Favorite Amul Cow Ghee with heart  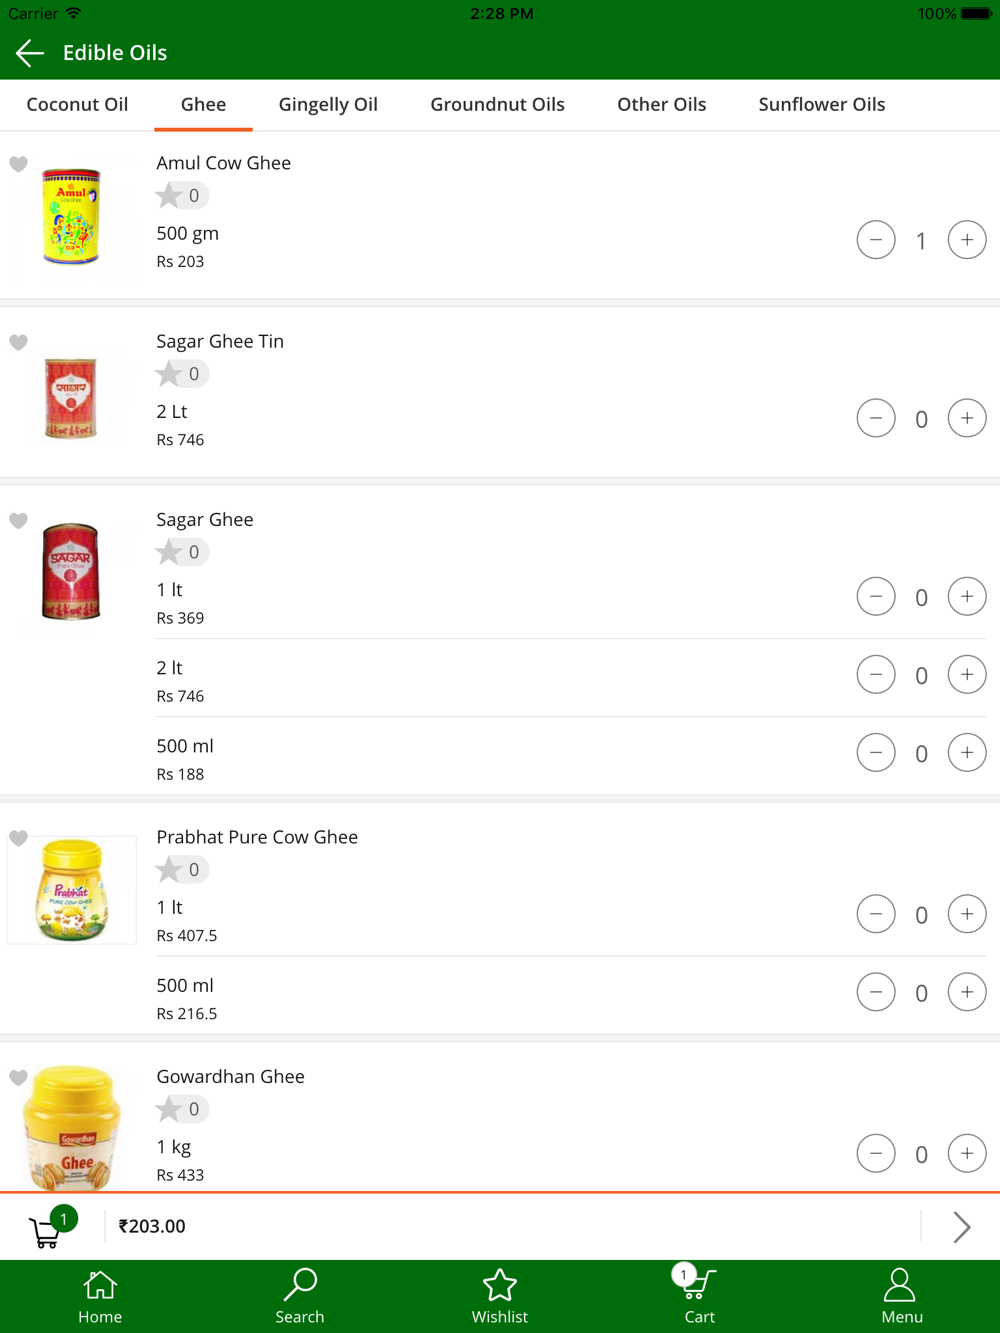(x=18, y=164)
